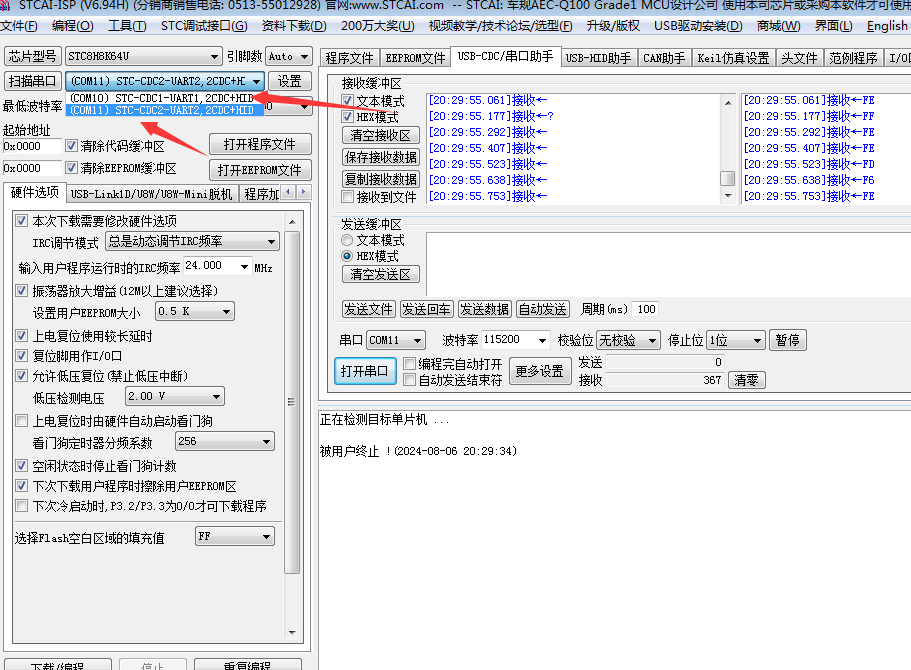Open the 文件(F) menu
This screenshot has height=670, width=911.
(x=19, y=26)
